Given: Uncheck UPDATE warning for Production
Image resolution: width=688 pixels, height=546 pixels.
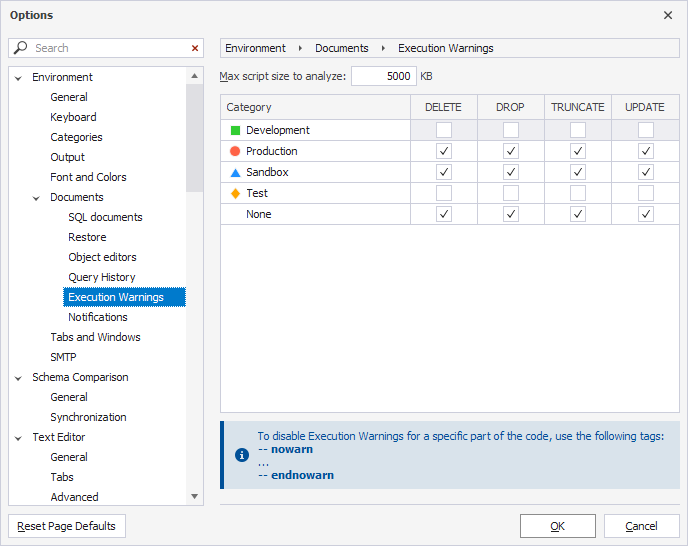Looking at the screenshot, I should click(x=645, y=151).
